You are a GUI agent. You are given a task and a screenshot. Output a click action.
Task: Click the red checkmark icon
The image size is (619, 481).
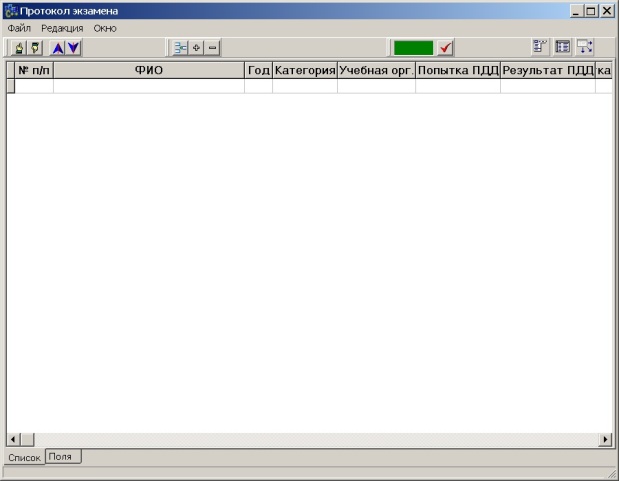(446, 48)
